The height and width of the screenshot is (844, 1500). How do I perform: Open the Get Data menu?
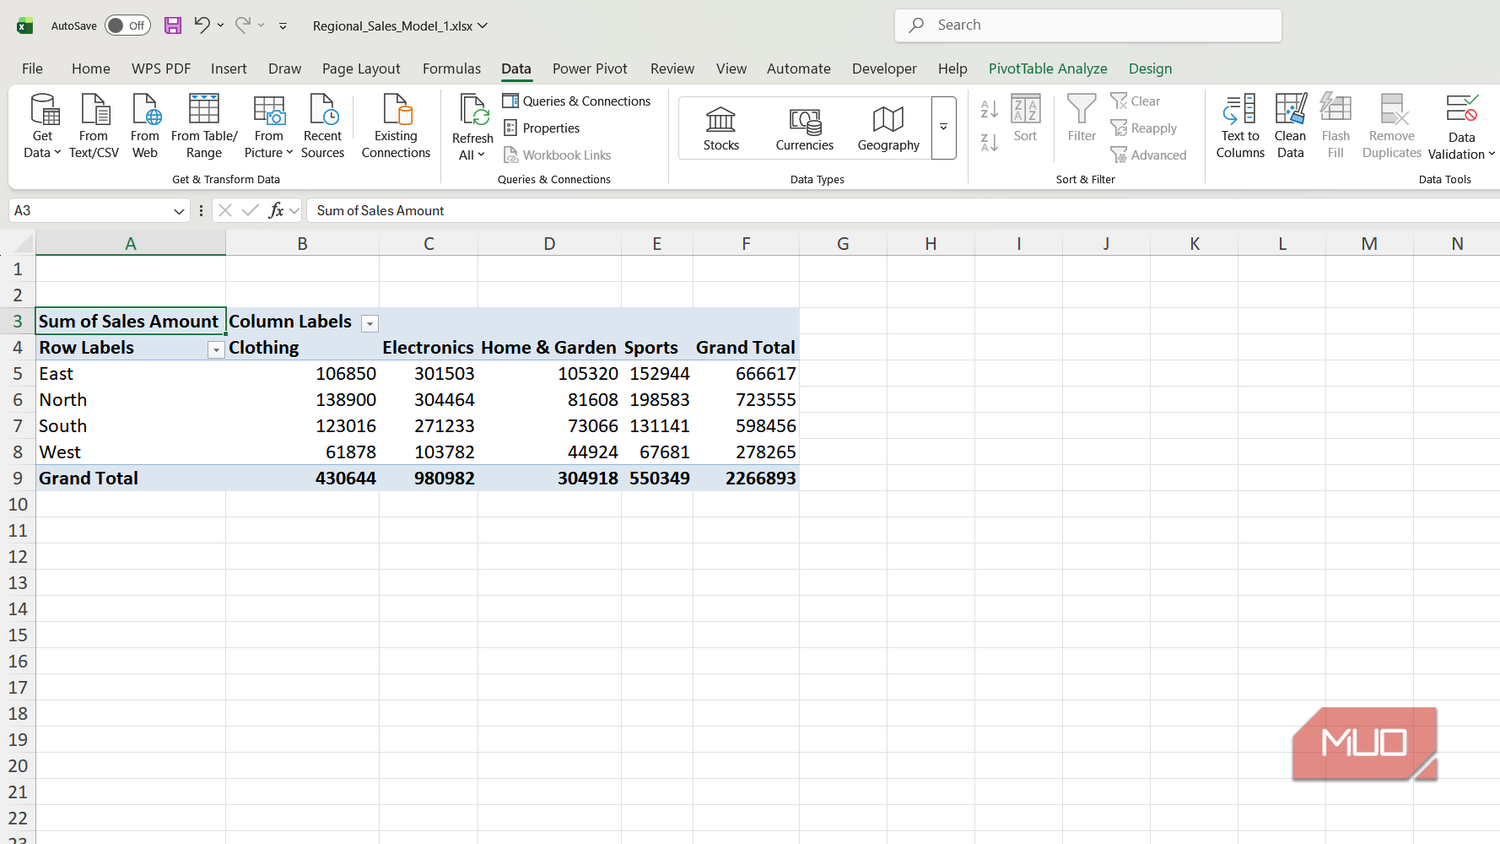[x=42, y=126]
